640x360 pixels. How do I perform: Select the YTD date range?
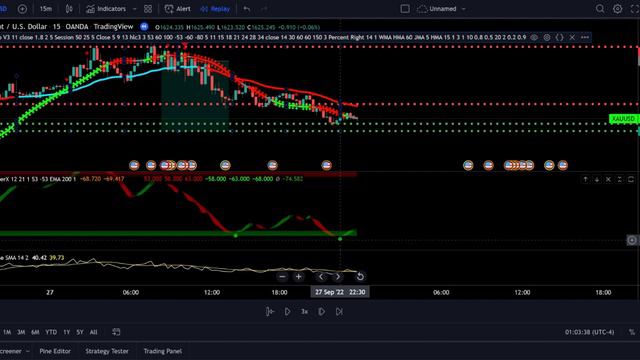point(51,332)
